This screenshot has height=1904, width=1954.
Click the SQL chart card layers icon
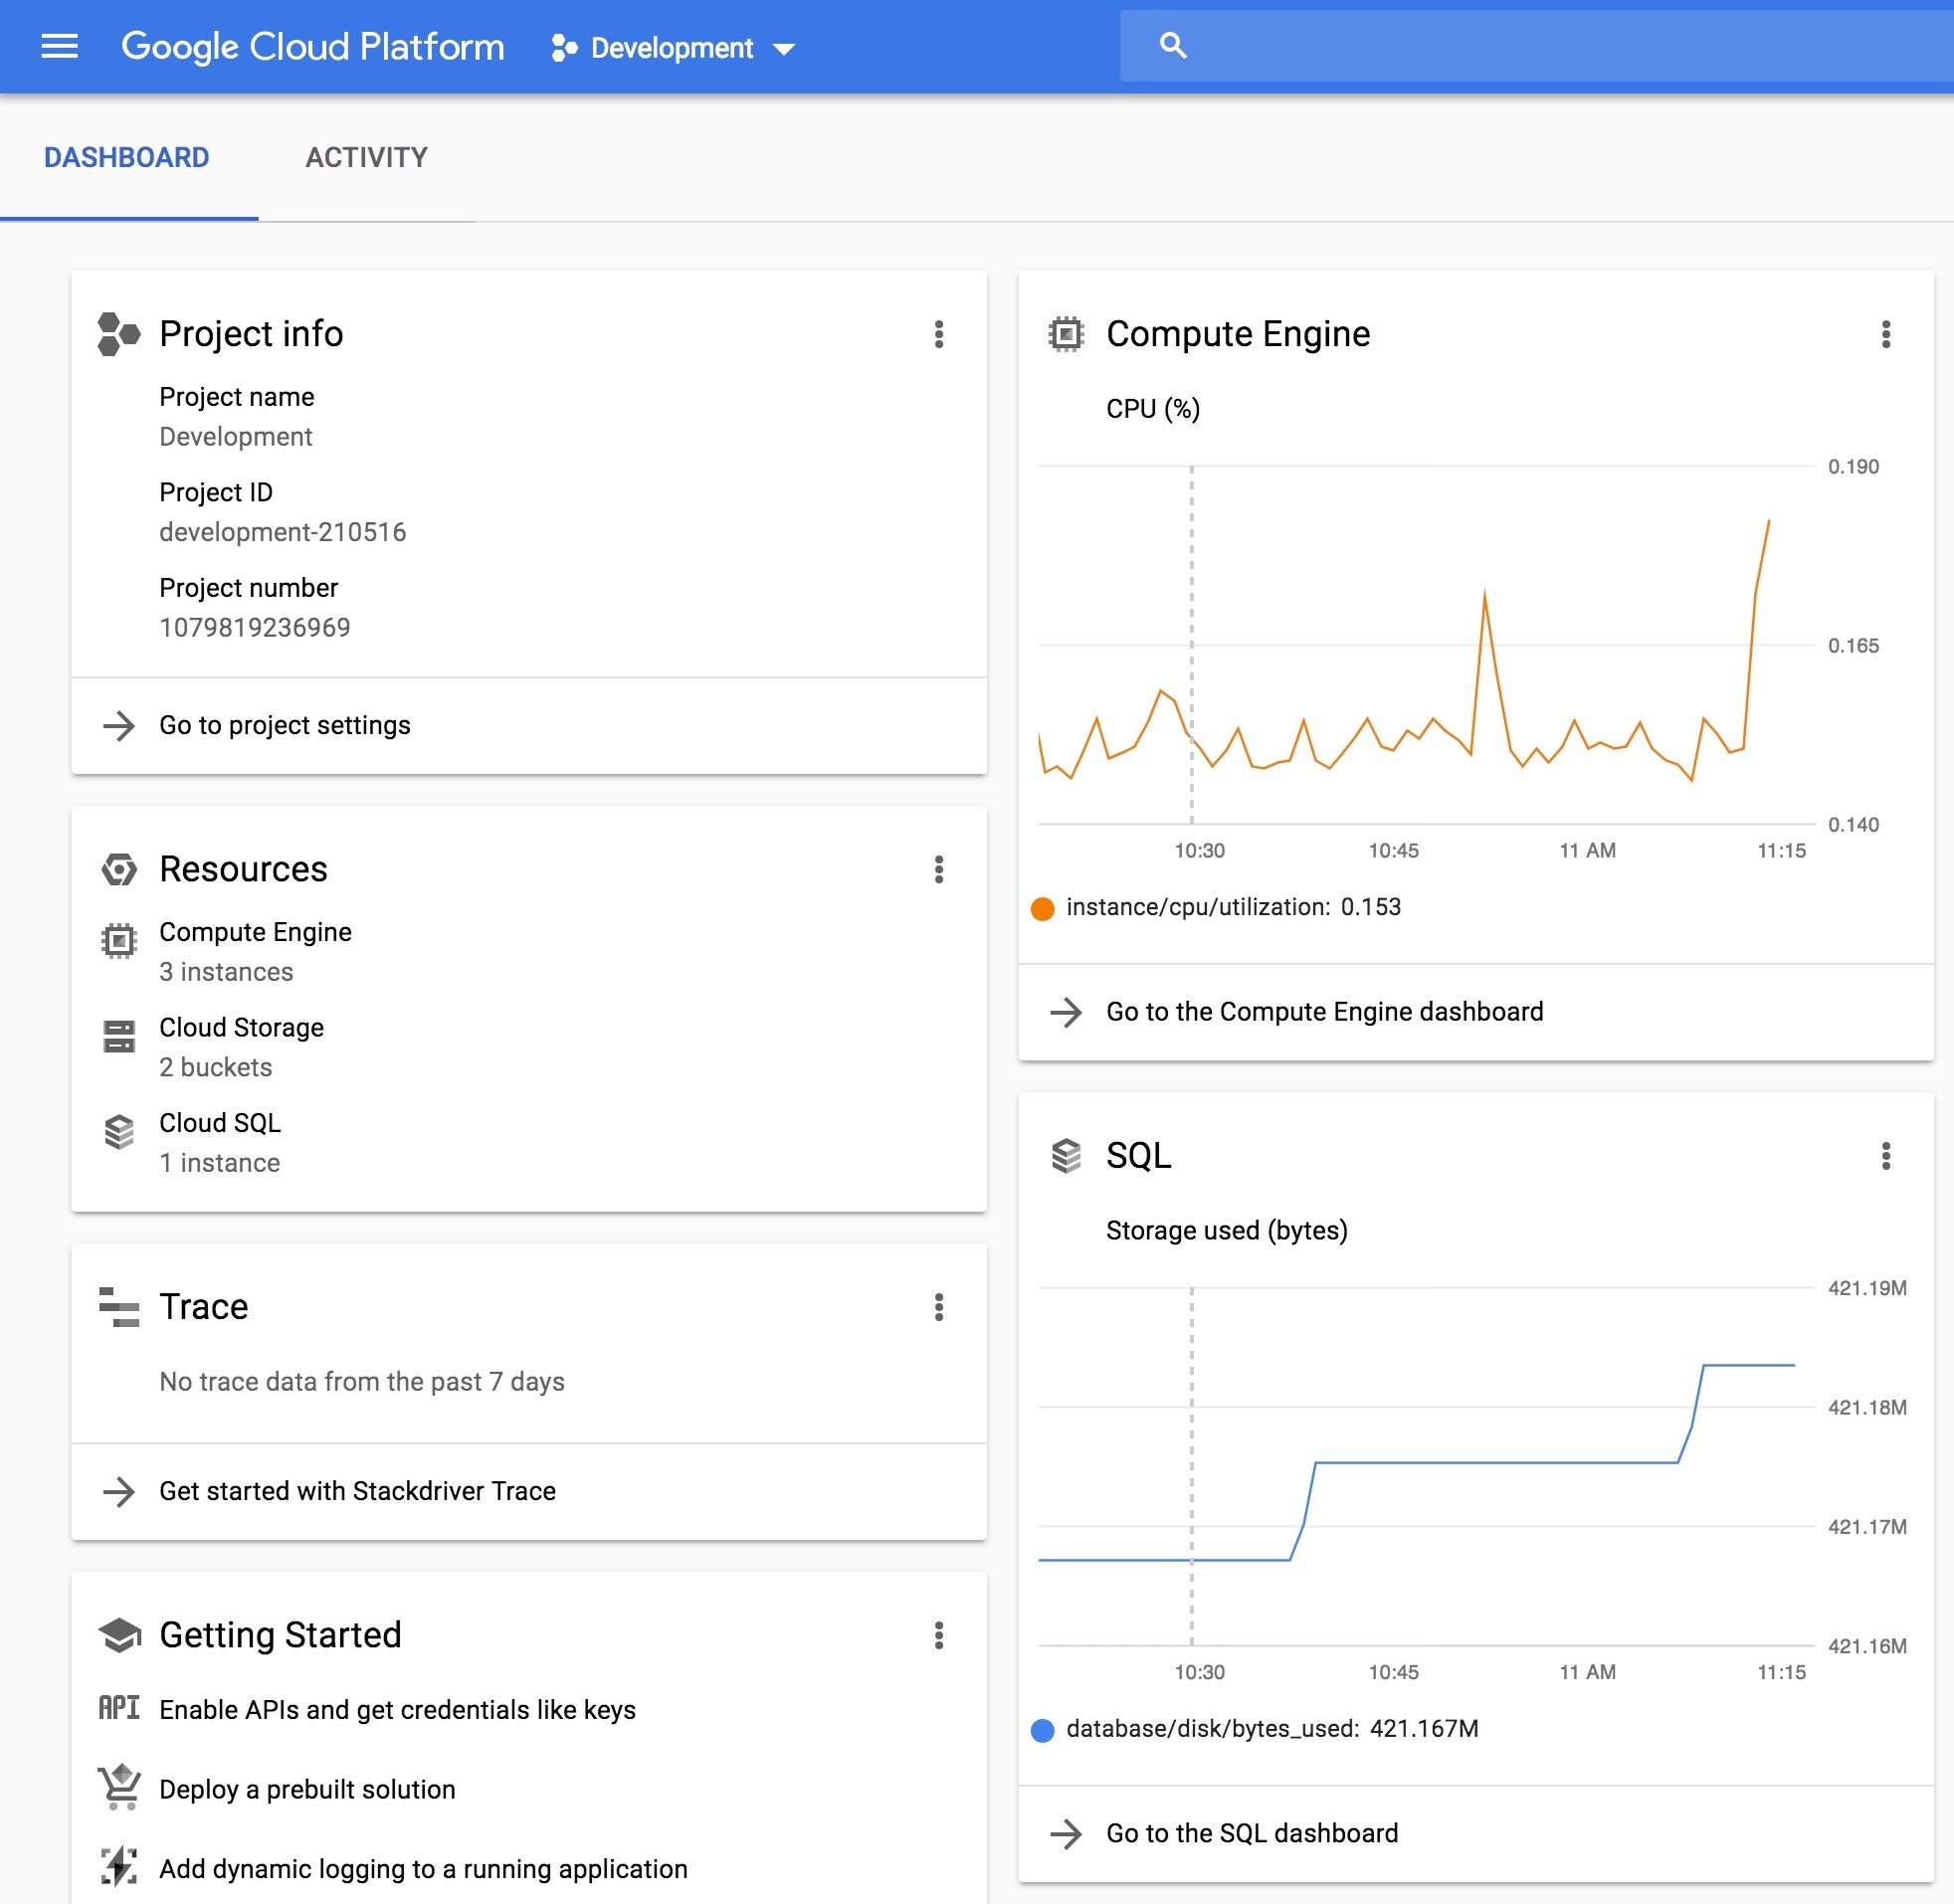tap(1066, 1156)
